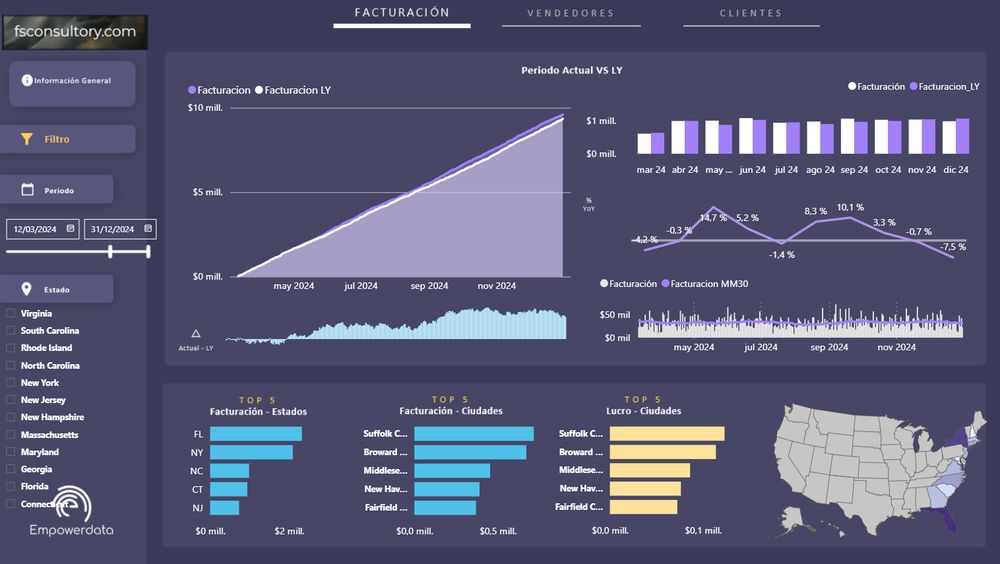Select New Hav... bar in Facturación - Ciudades
Viewport: 1000px width, 564px height.
pyautogui.click(x=446, y=489)
